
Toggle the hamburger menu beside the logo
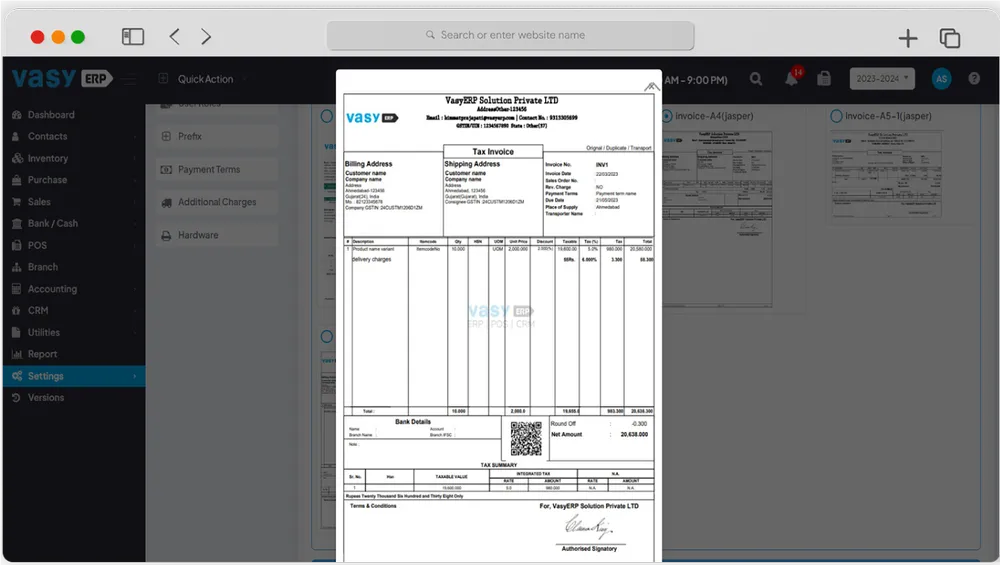click(x=130, y=80)
